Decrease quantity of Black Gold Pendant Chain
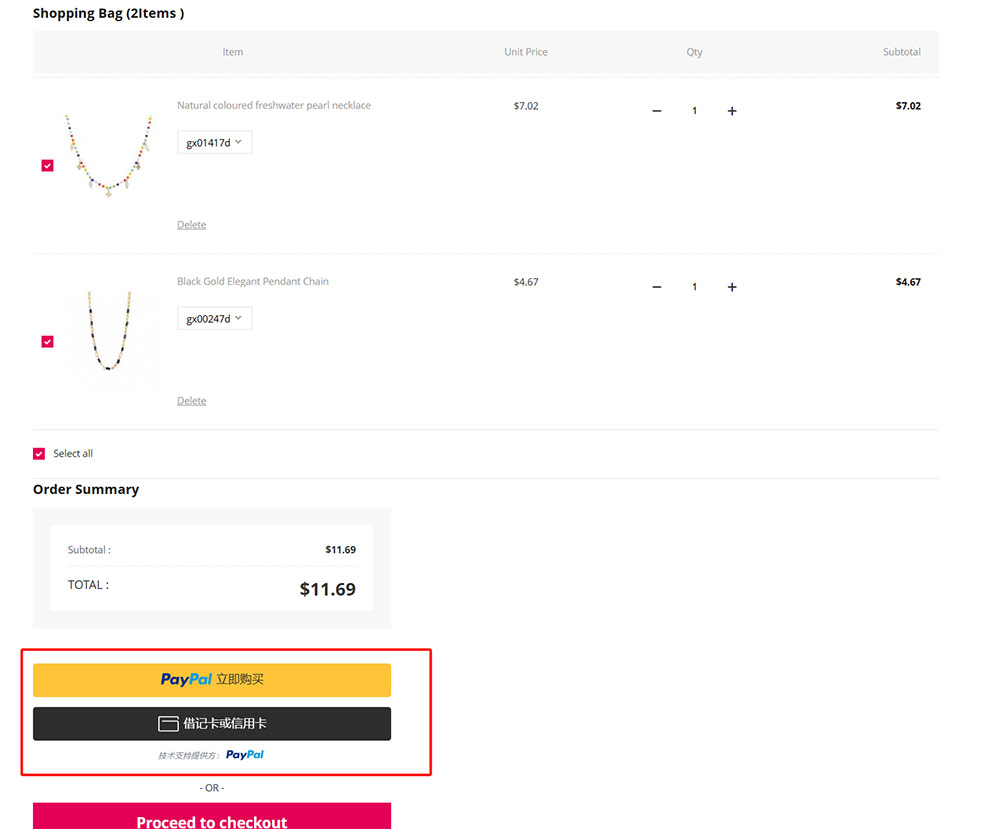Screen dimensions: 1000x829 pyautogui.click(x=656, y=287)
